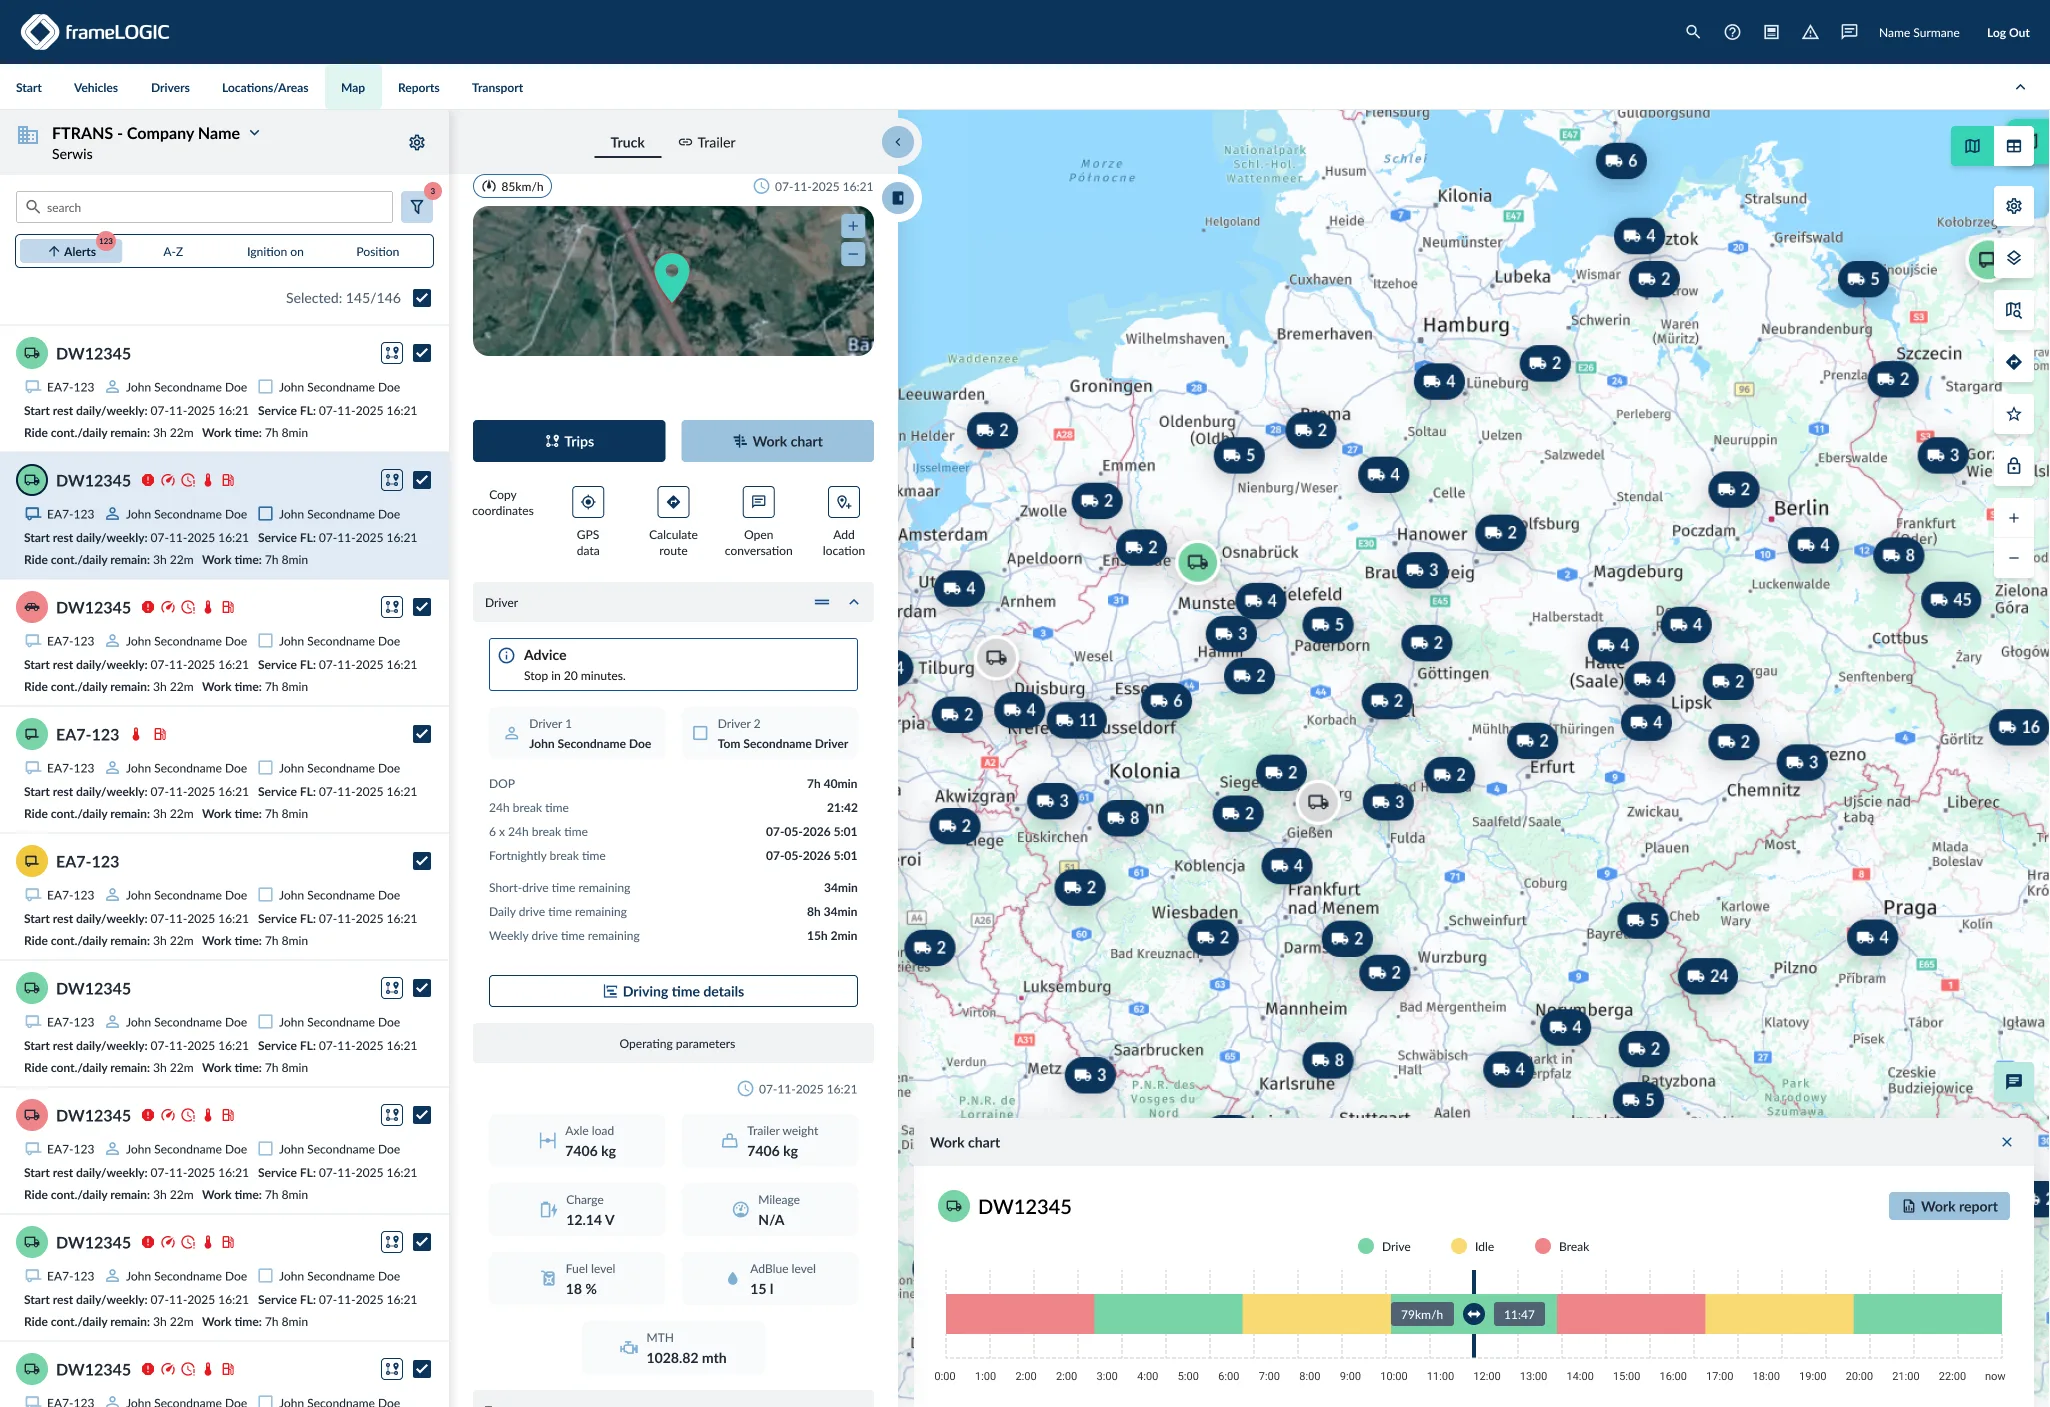Click Copy coordinates
This screenshot has width=2050, height=1407.
[x=503, y=502]
